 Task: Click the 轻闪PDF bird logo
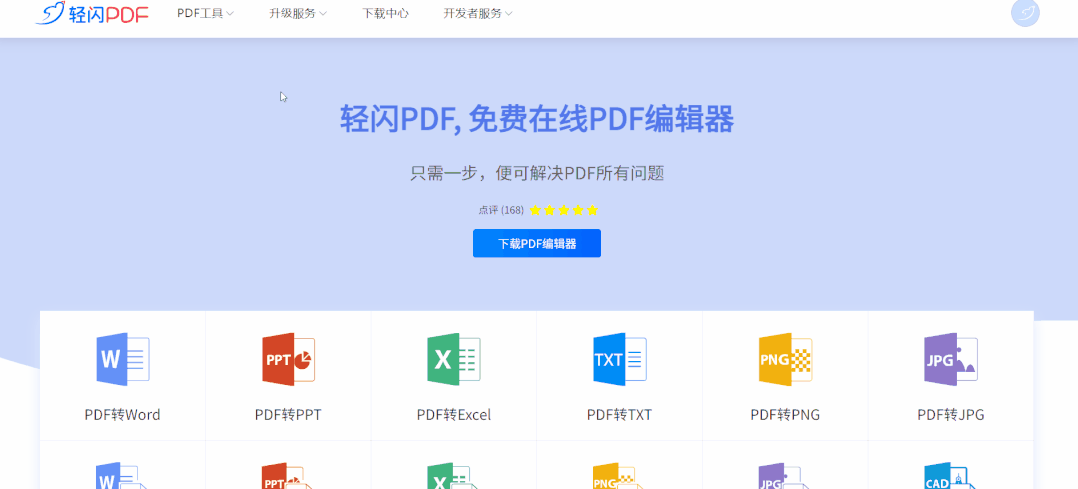pyautogui.click(x=91, y=13)
